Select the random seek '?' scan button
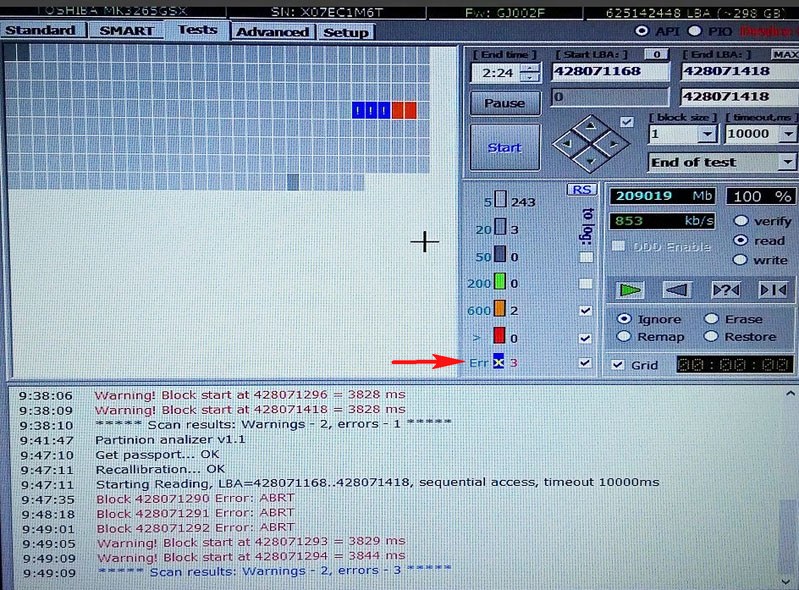Image resolution: width=799 pixels, height=590 pixels. pyautogui.click(x=725, y=290)
